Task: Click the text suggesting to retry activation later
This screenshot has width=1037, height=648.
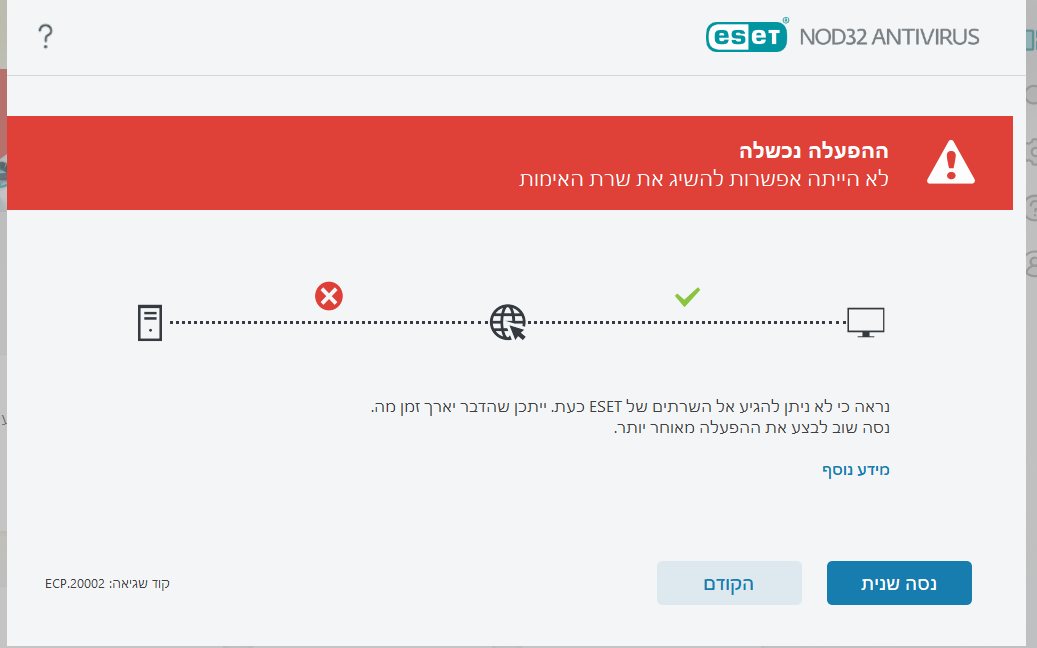Action: click(x=750, y=428)
